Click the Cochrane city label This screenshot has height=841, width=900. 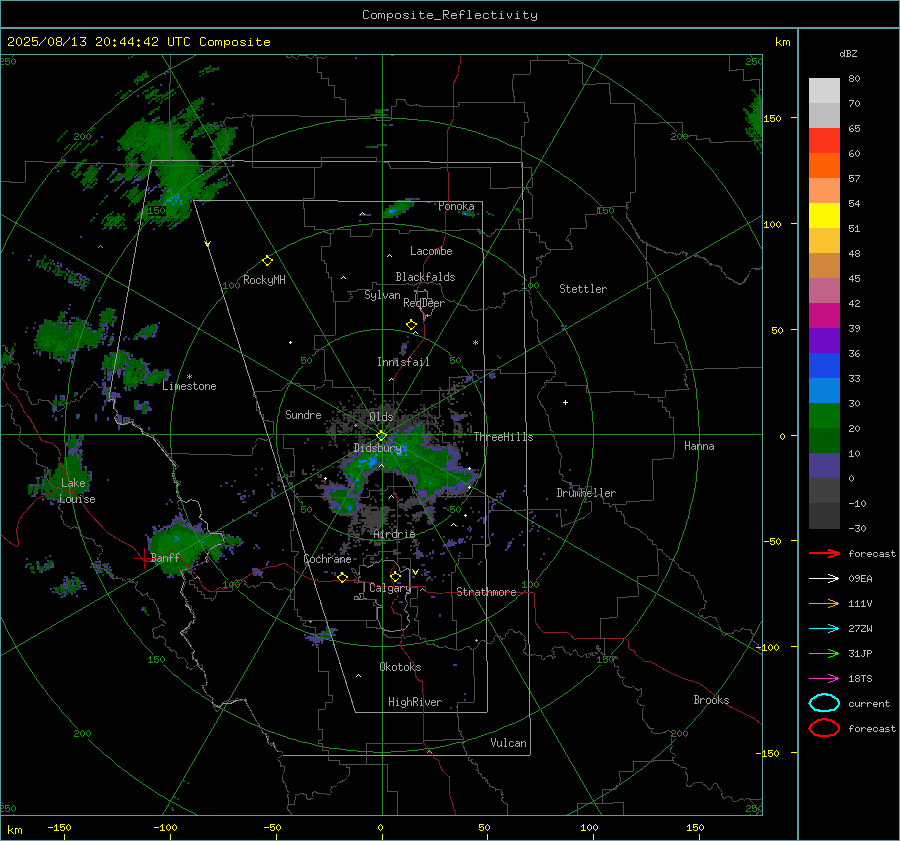327,559
